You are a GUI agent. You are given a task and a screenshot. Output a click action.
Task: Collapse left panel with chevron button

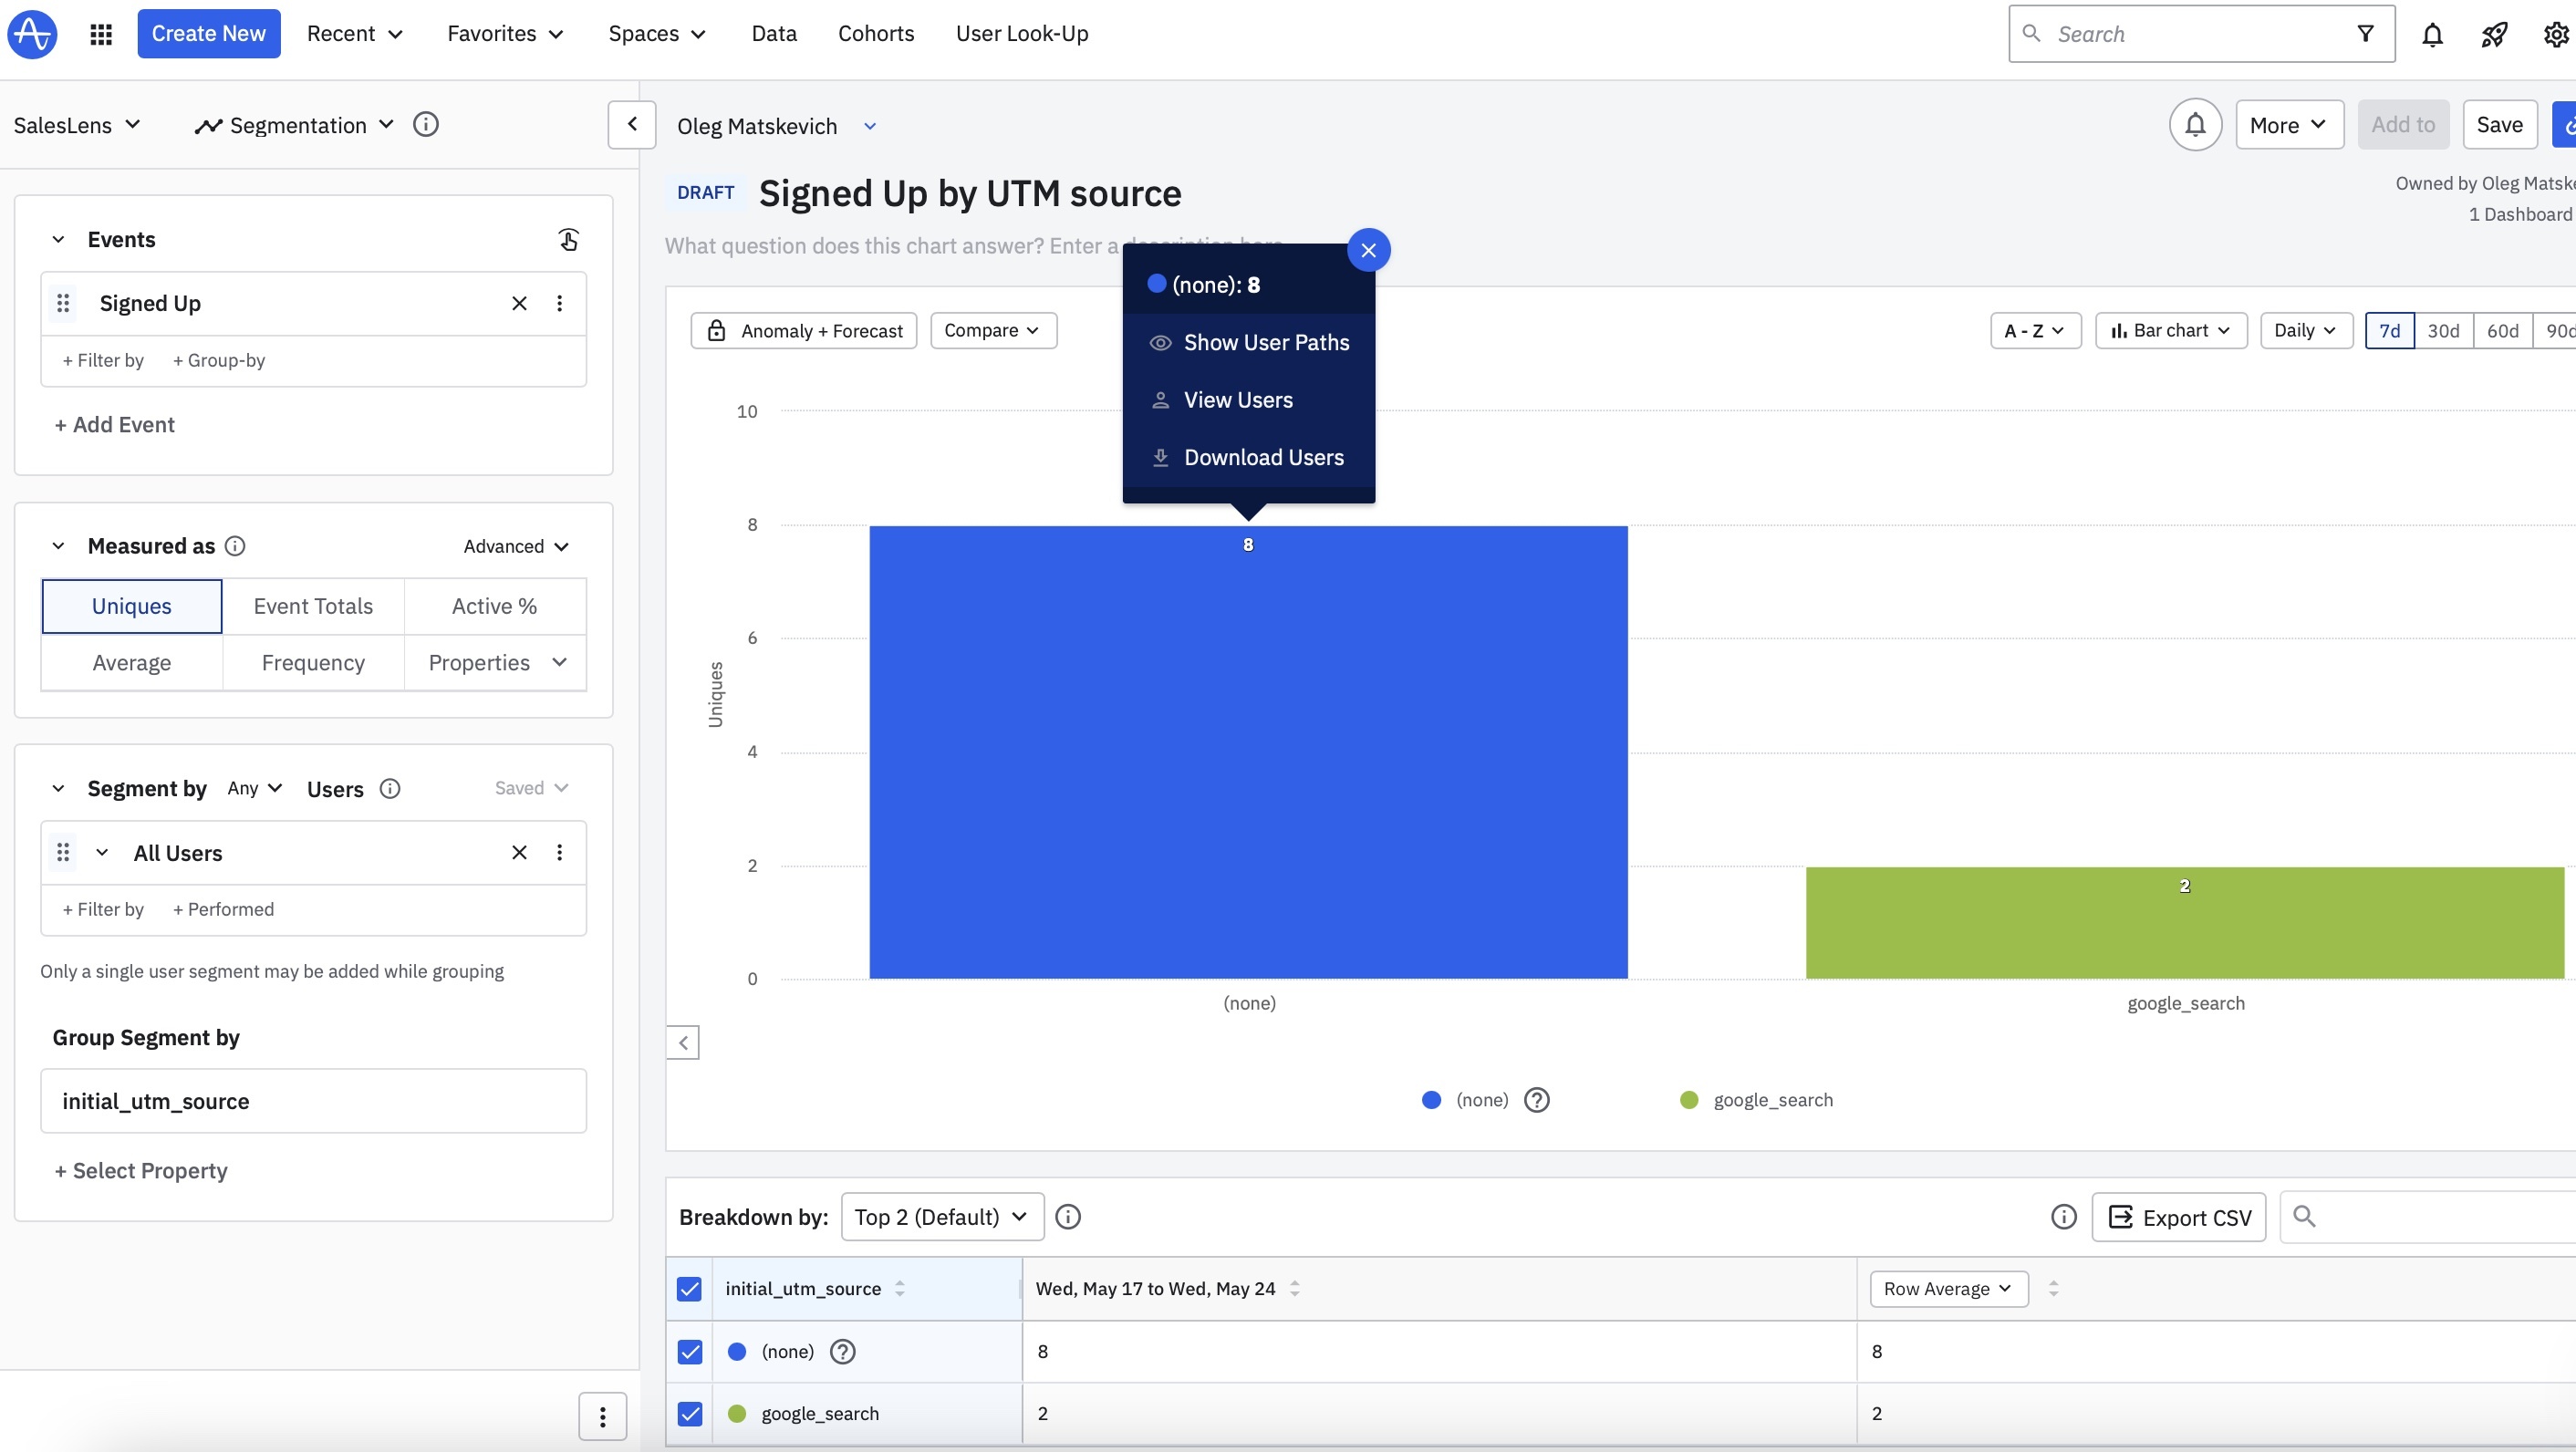[x=632, y=125]
